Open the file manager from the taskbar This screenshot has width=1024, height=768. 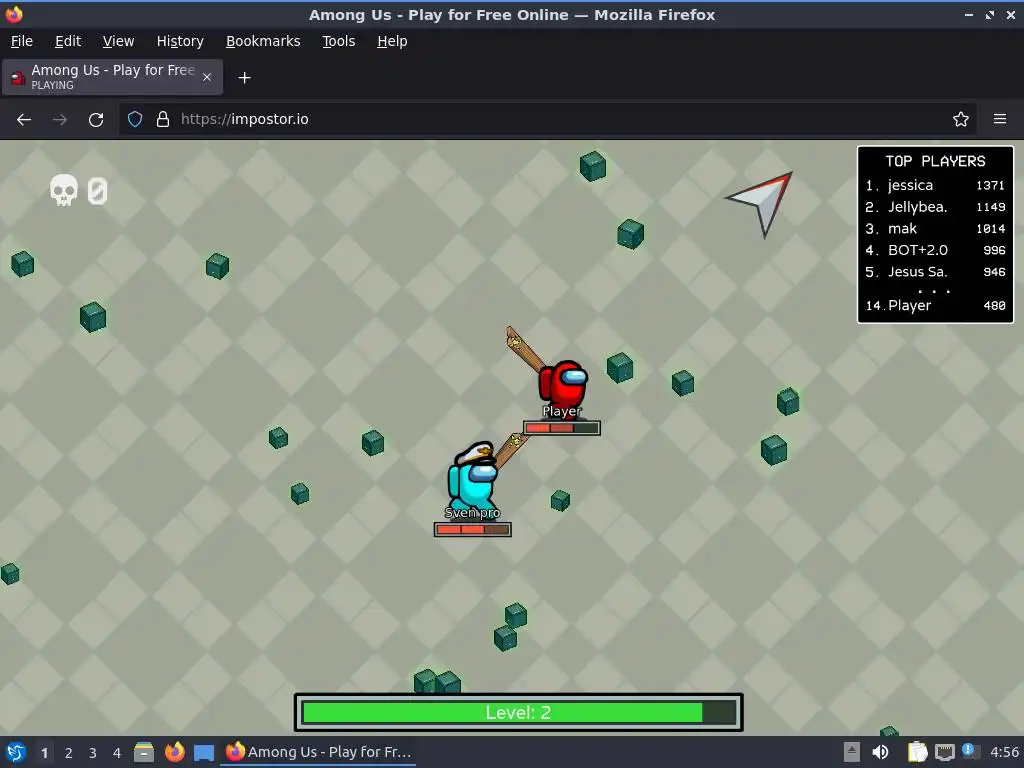click(144, 752)
